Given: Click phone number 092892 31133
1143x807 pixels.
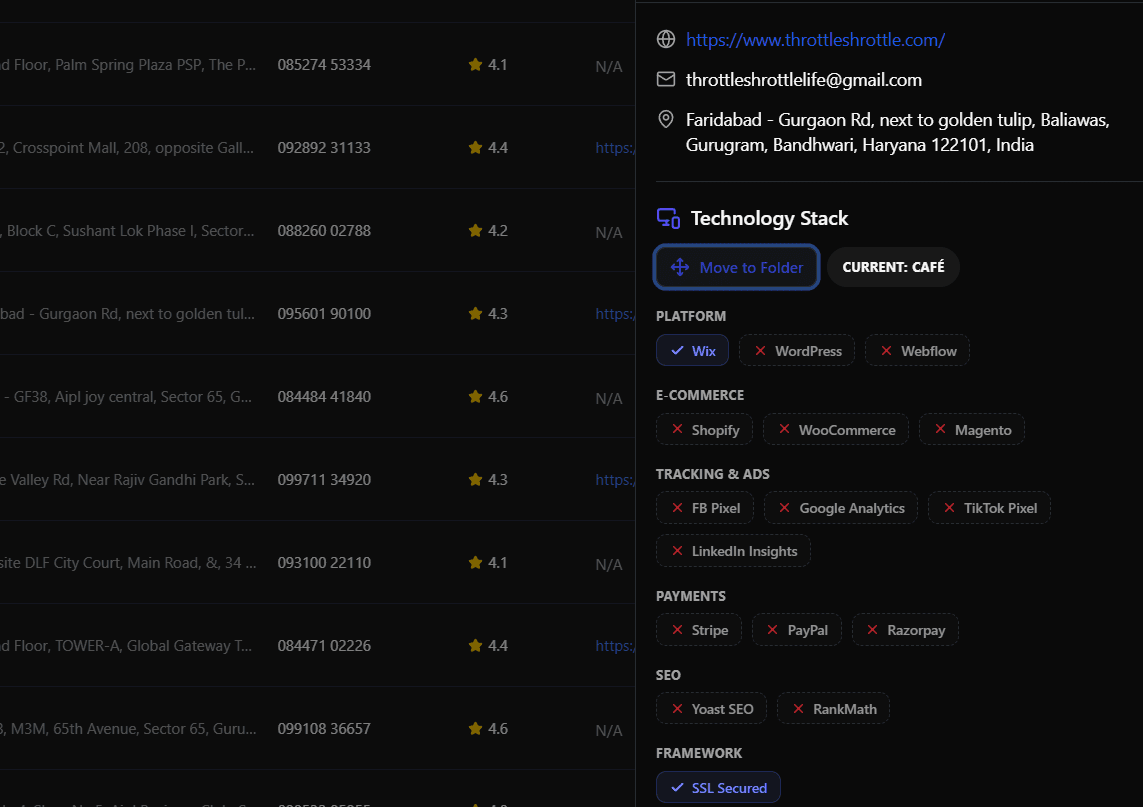Looking at the screenshot, I should click(x=324, y=148).
